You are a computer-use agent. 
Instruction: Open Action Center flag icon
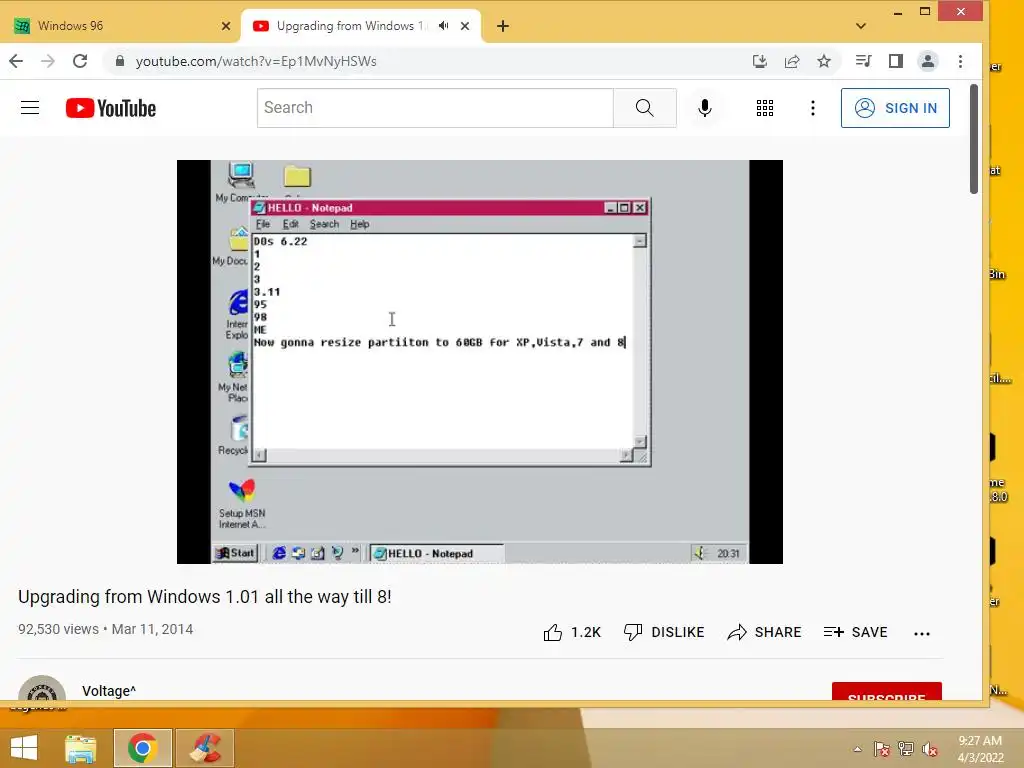[882, 749]
